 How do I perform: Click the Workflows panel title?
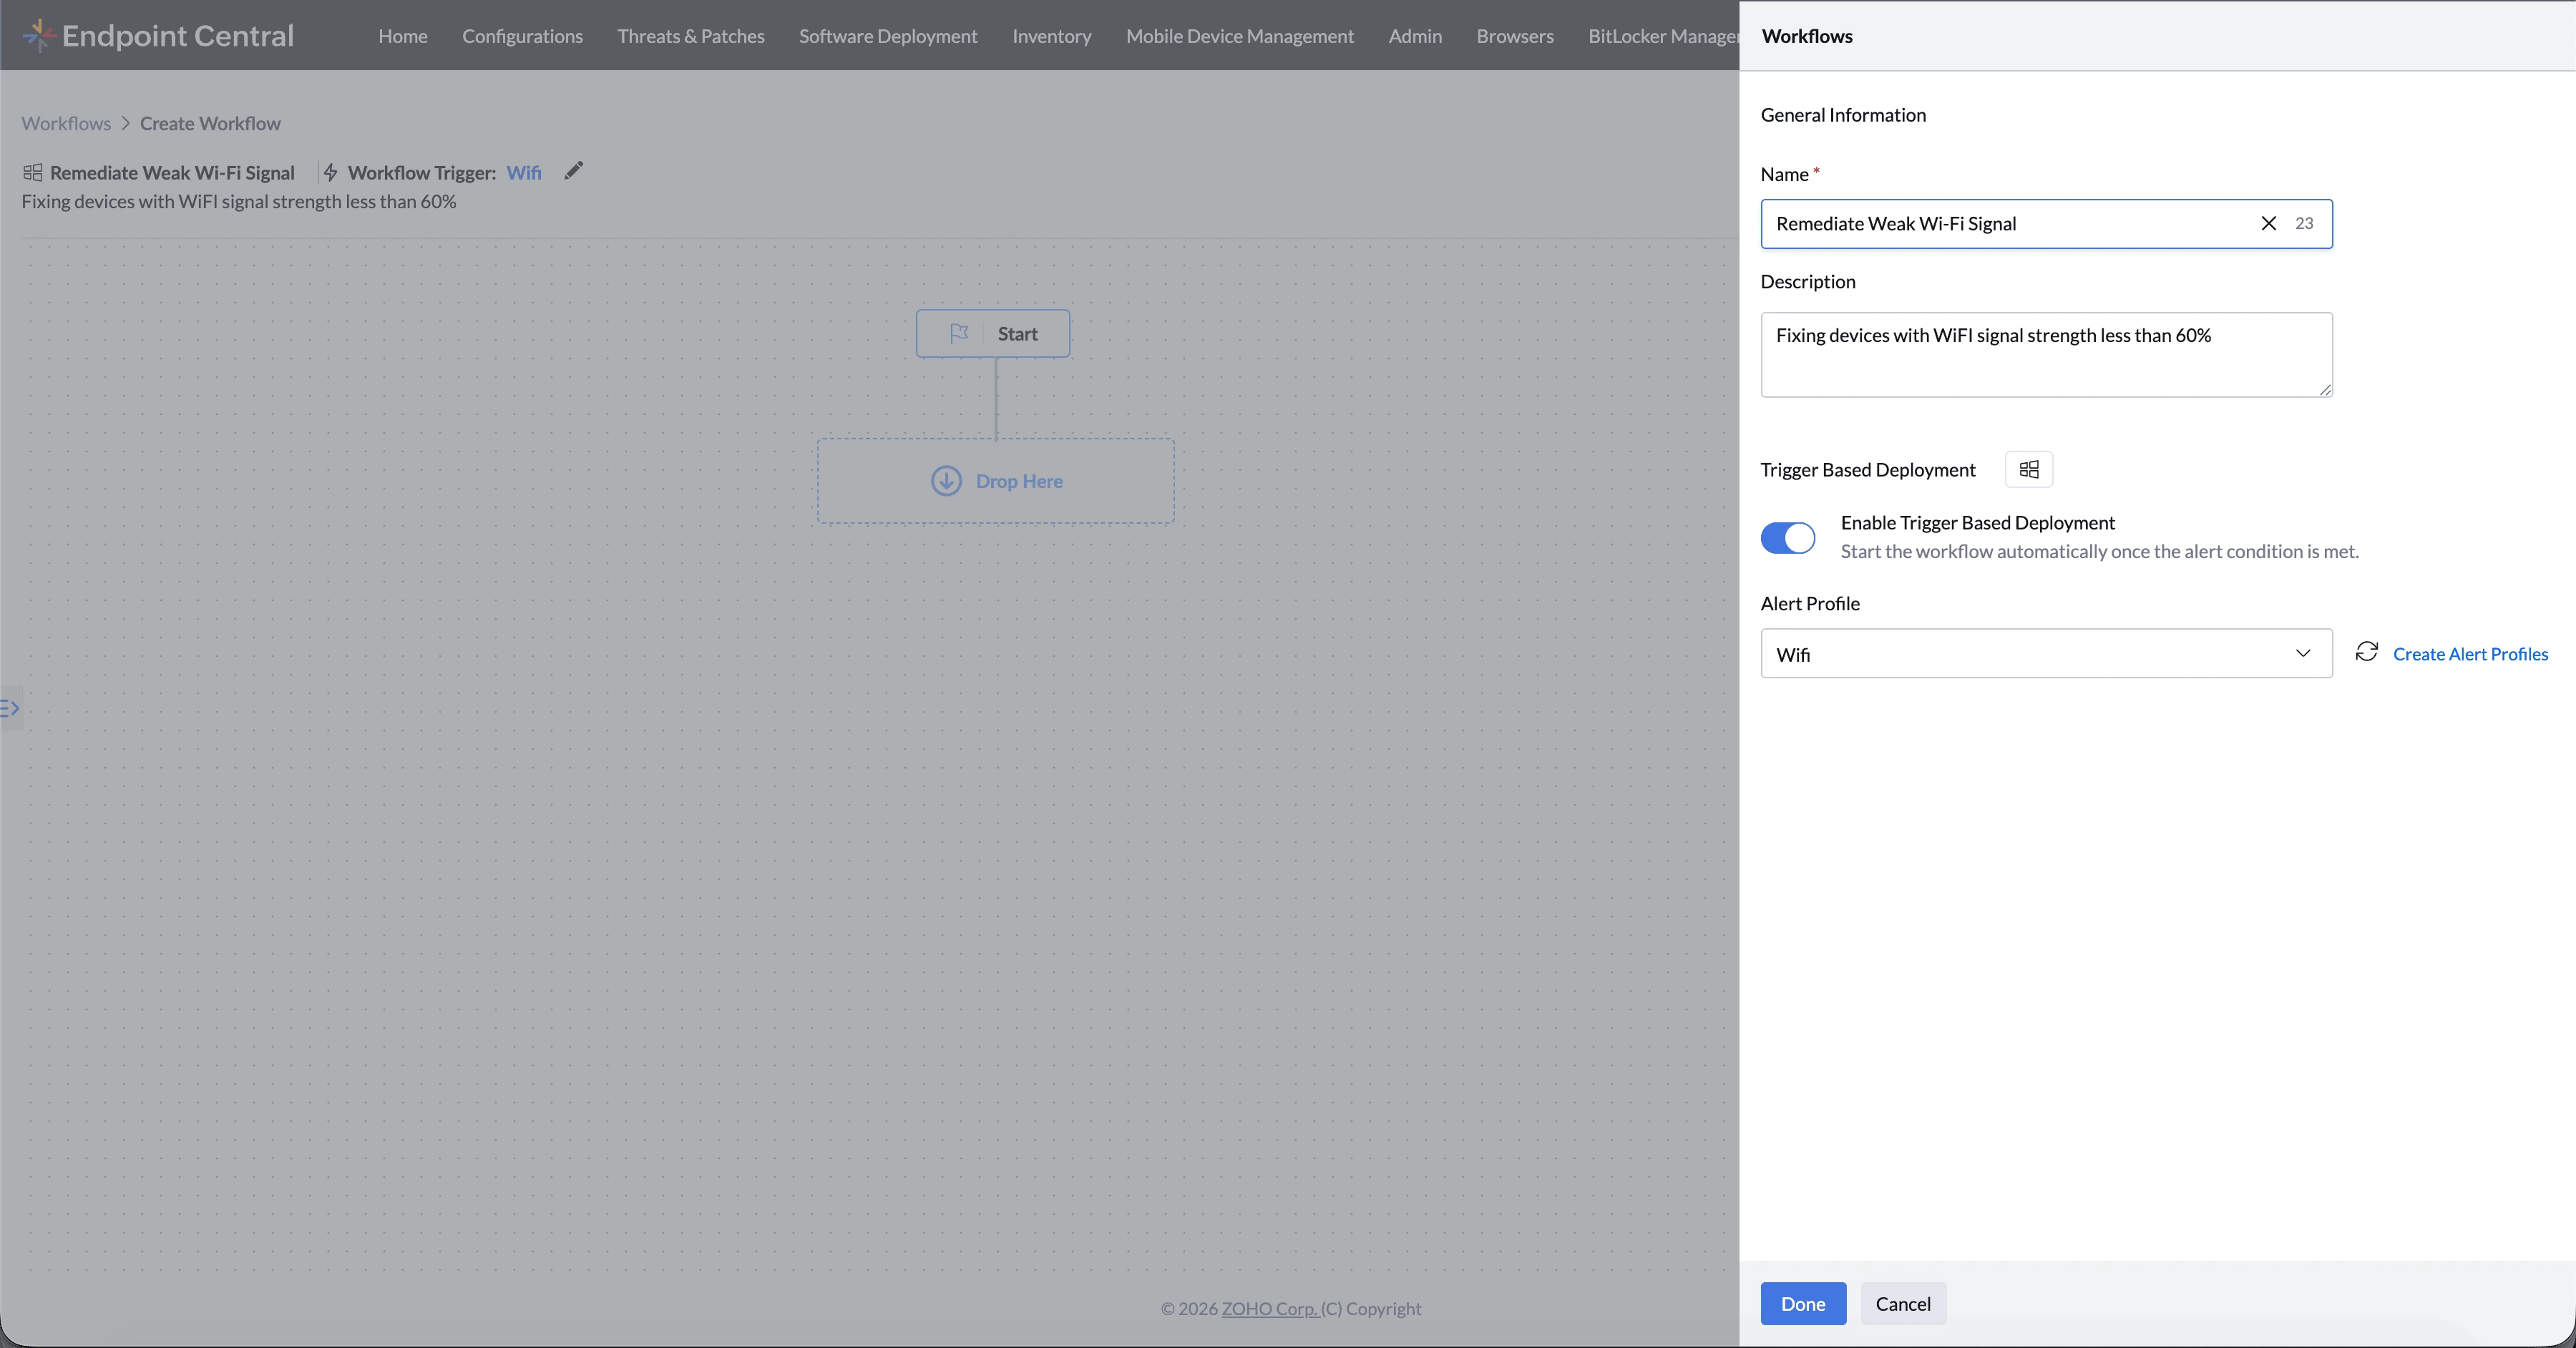tap(1807, 35)
